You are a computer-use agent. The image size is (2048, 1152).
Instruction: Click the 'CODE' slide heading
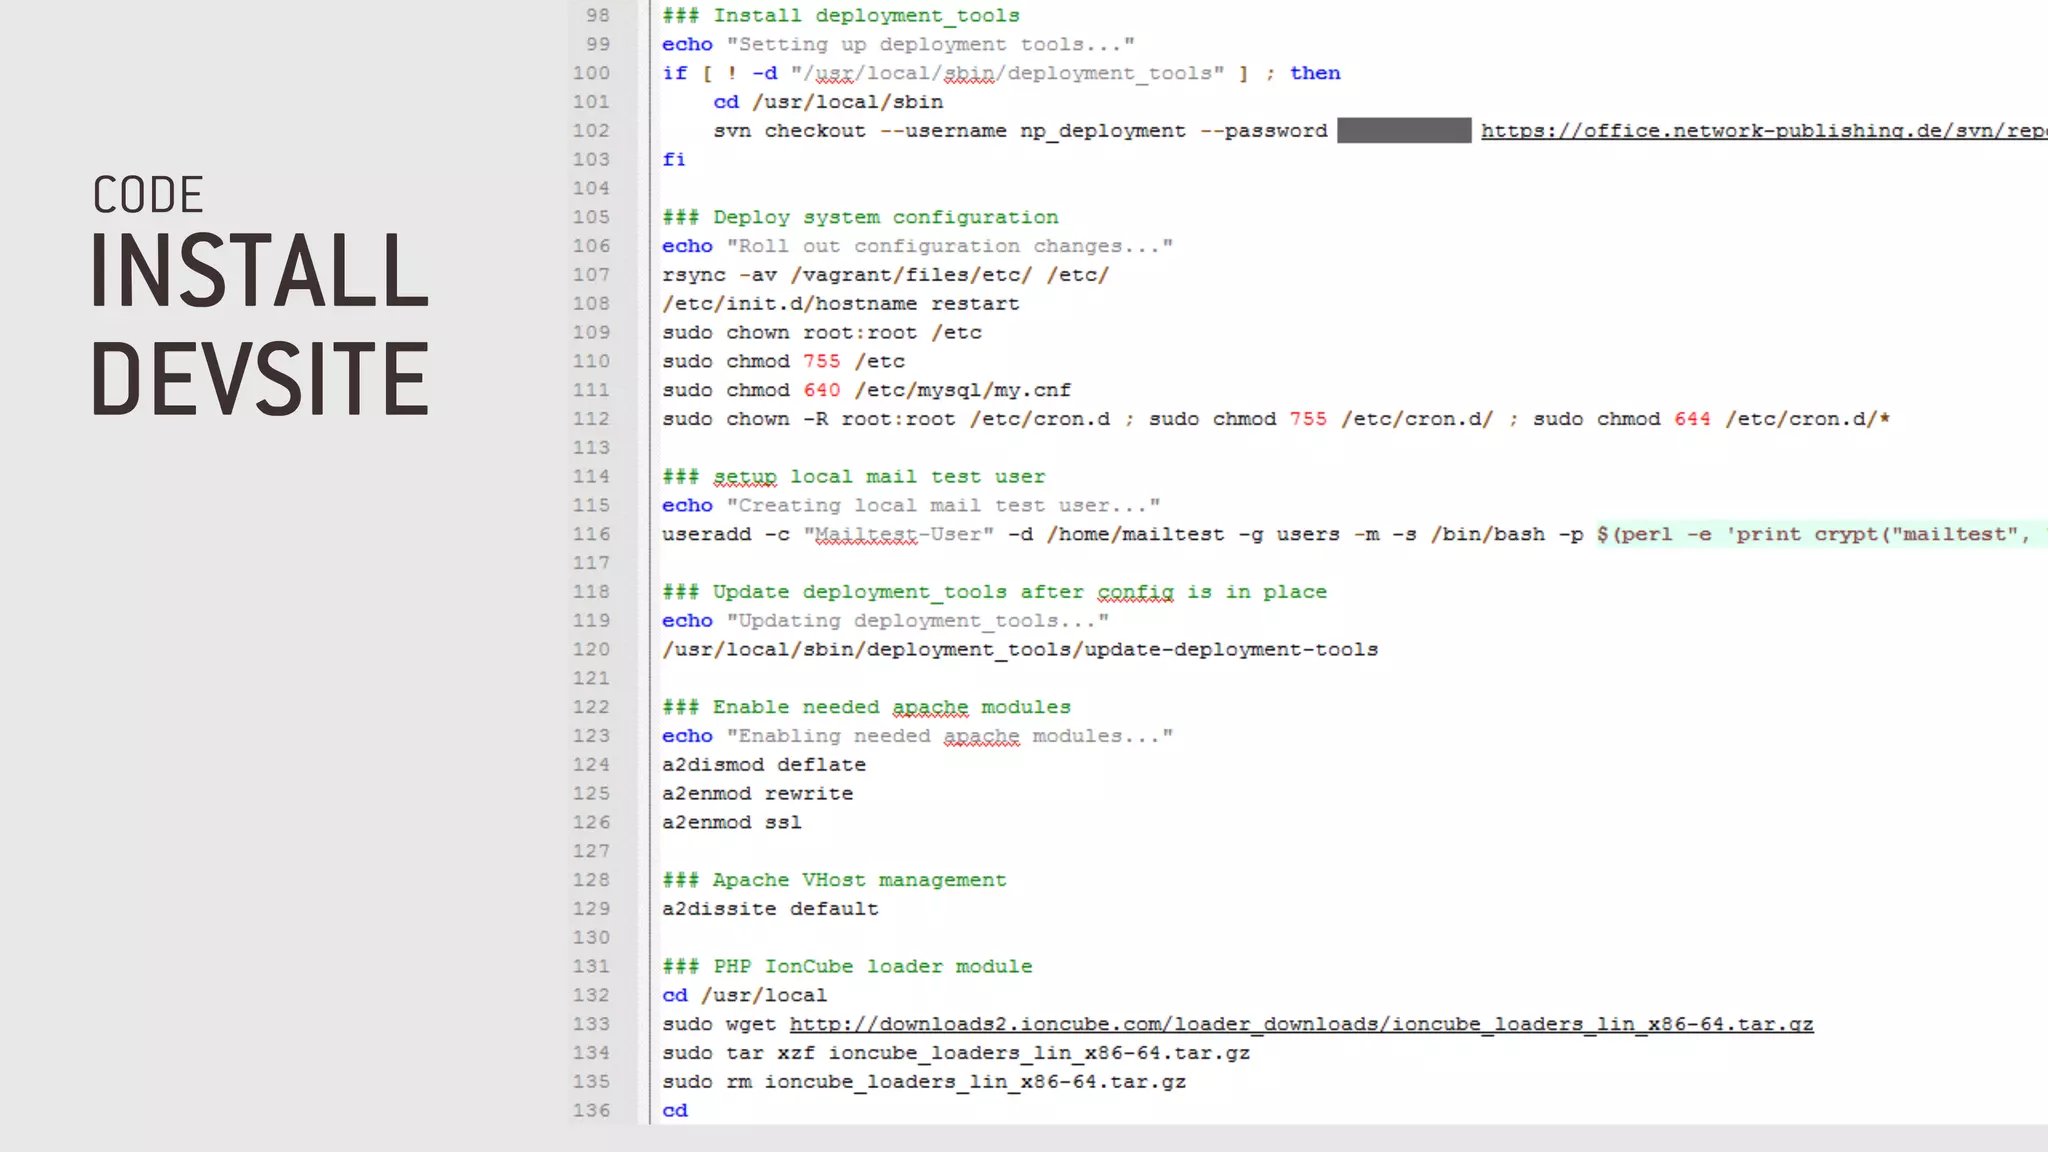[x=148, y=195]
